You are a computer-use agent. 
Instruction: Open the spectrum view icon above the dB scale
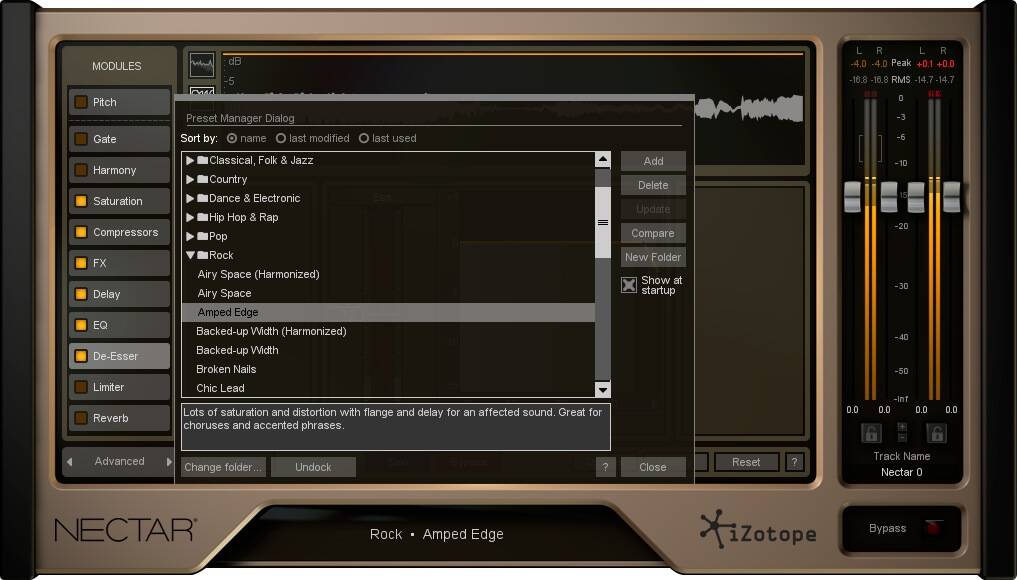click(x=202, y=65)
